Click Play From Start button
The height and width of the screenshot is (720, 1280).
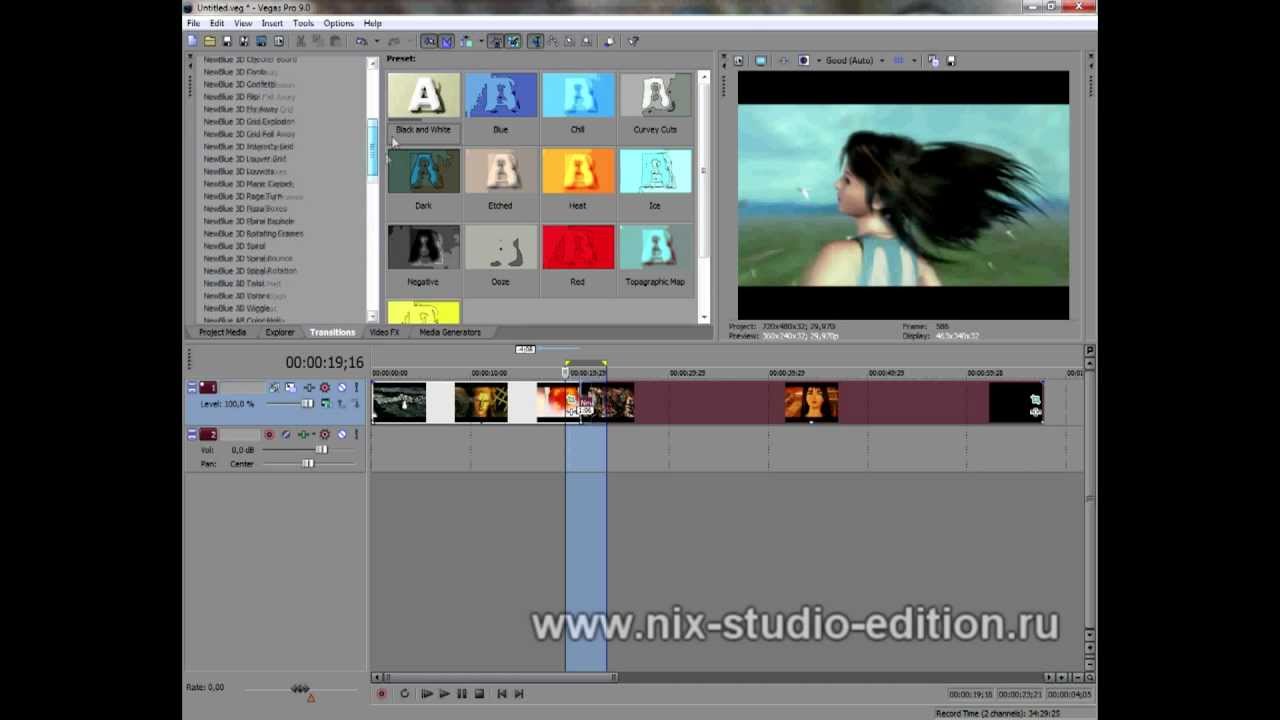[x=427, y=693]
